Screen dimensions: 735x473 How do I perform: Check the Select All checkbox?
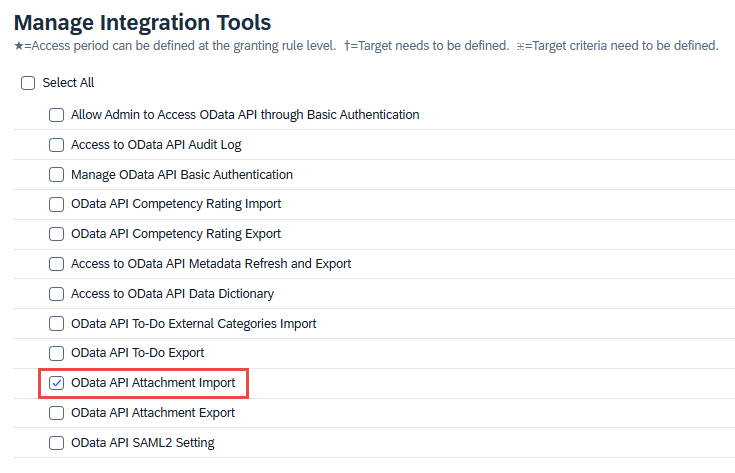coord(28,83)
